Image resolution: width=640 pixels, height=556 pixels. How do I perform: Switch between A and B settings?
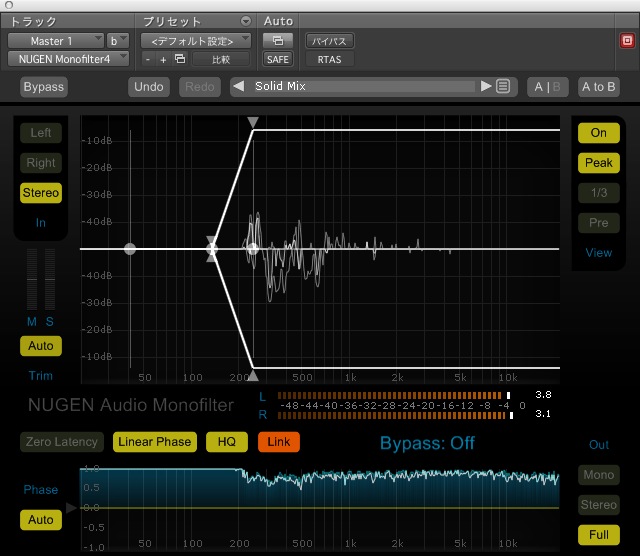pos(548,87)
